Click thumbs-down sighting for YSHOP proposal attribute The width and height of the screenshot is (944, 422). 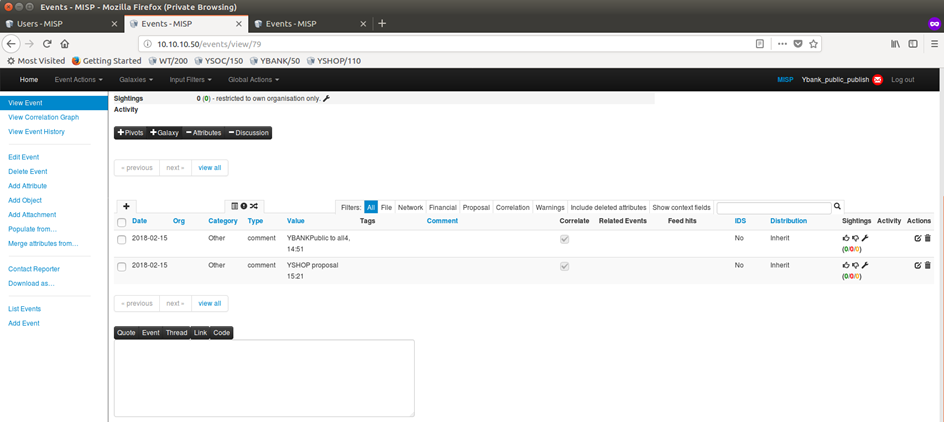(855, 265)
